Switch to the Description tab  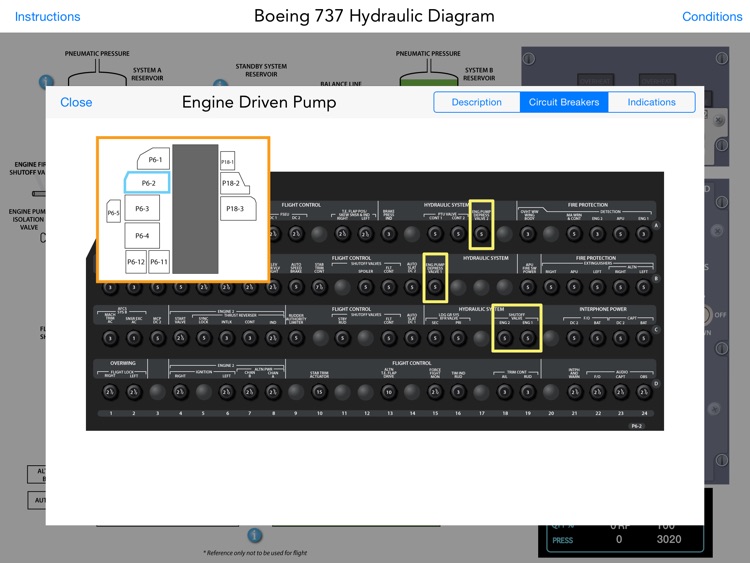pos(476,102)
